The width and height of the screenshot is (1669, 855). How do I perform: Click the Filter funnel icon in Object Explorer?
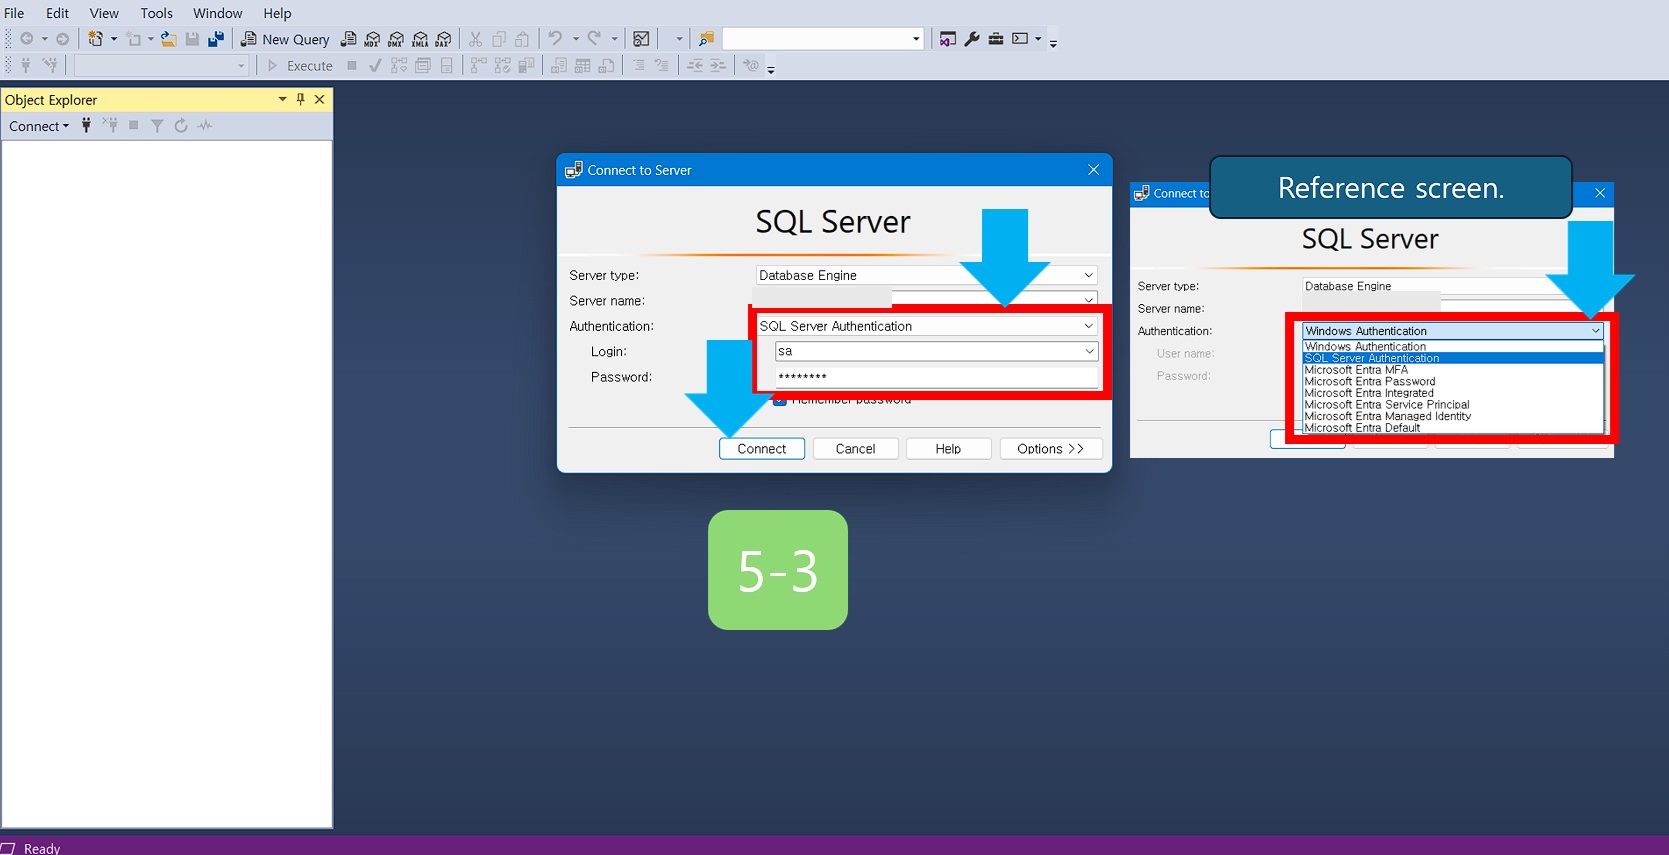tap(157, 125)
